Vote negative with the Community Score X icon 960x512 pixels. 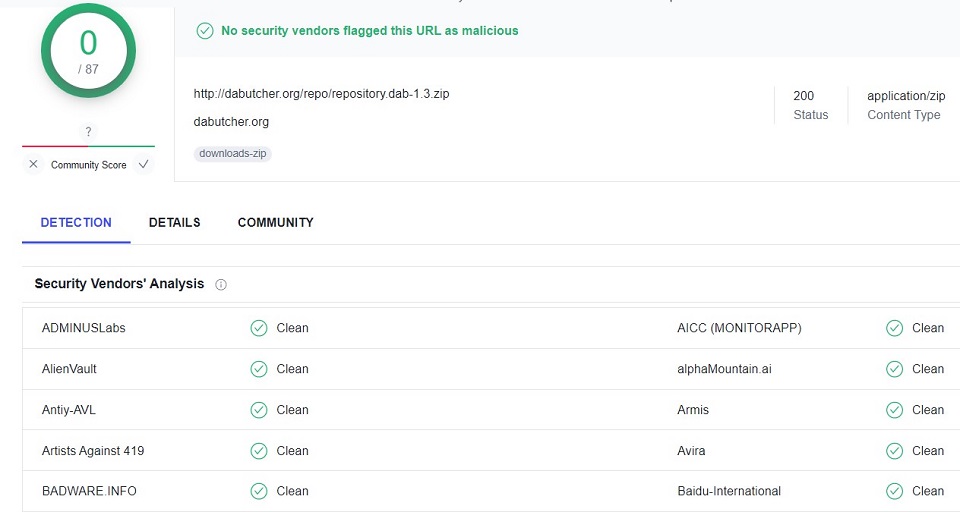(x=34, y=164)
